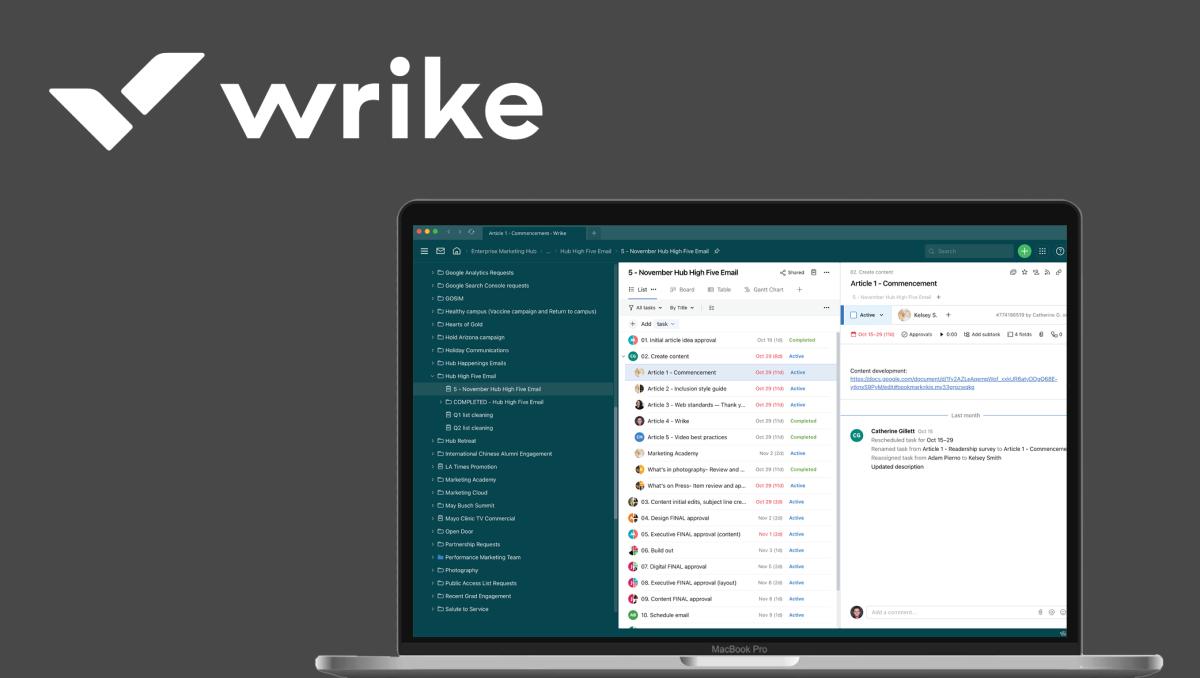Switch to the Board view tab
The width and height of the screenshot is (1200, 678).
pos(682,290)
